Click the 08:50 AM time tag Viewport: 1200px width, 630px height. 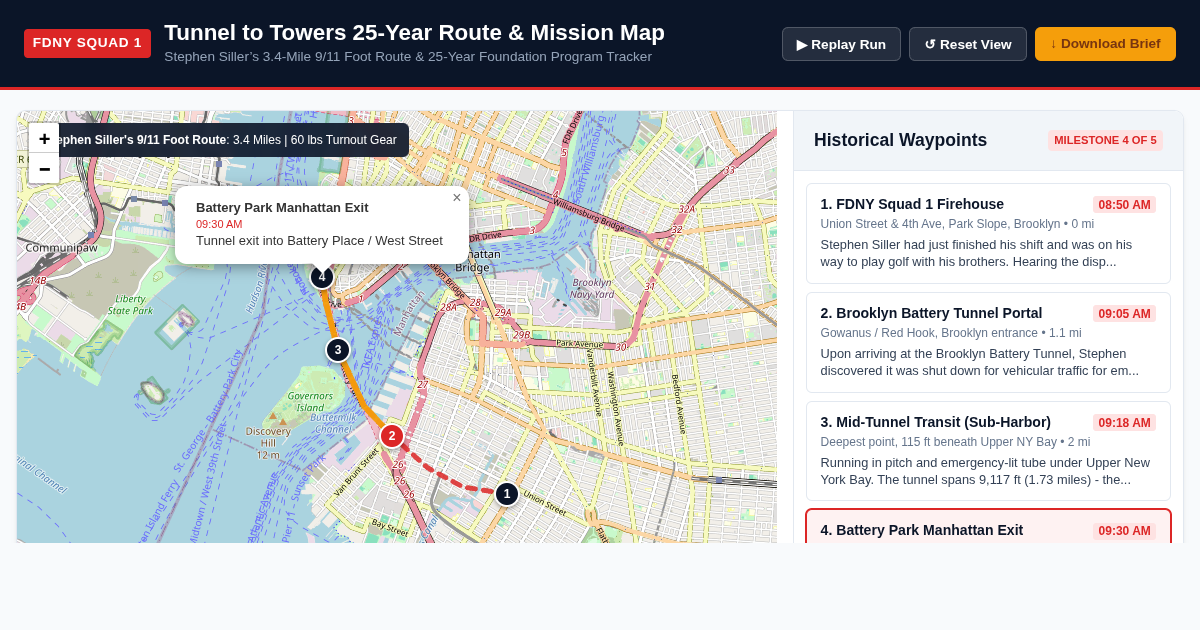1124,204
